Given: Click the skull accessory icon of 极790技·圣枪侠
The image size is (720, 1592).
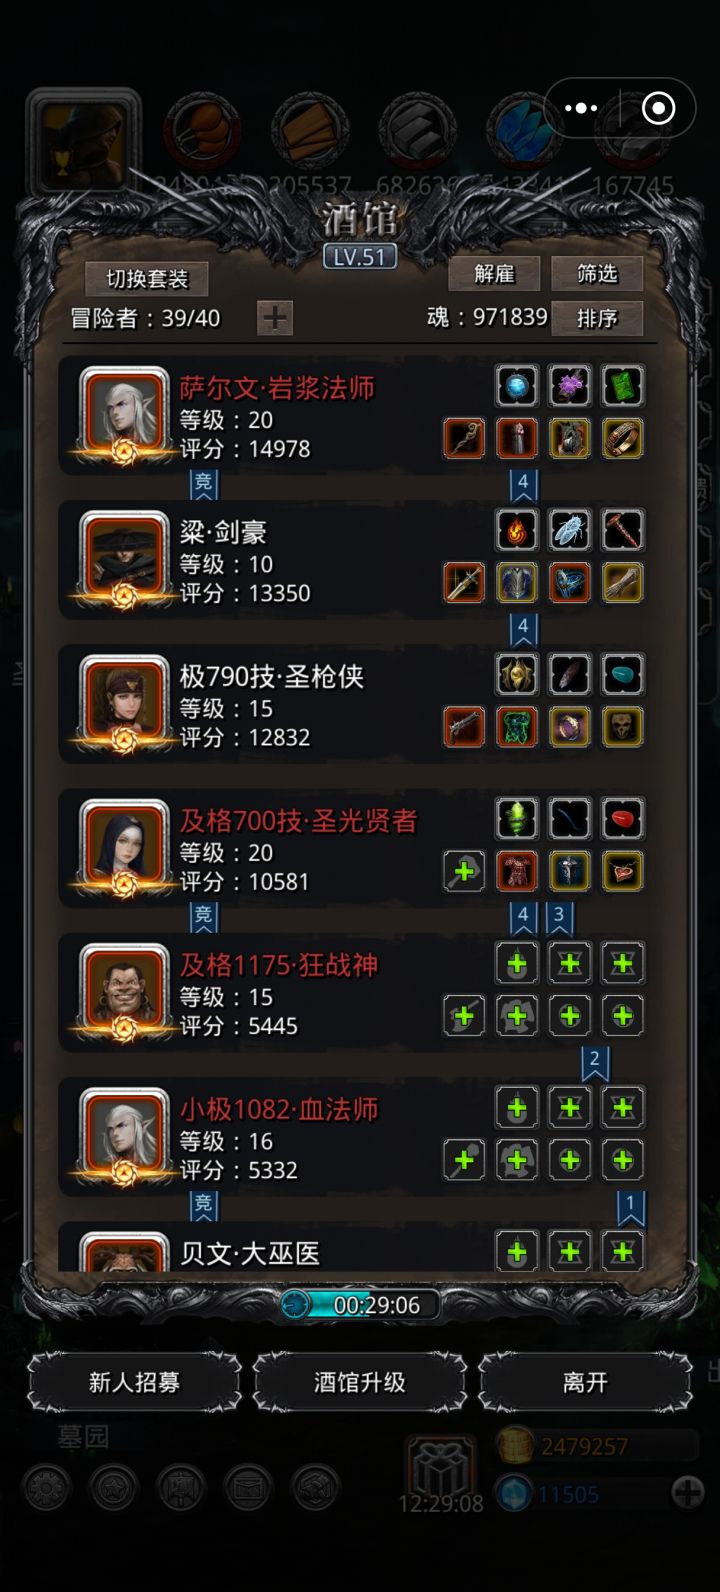Looking at the screenshot, I should tap(623, 727).
